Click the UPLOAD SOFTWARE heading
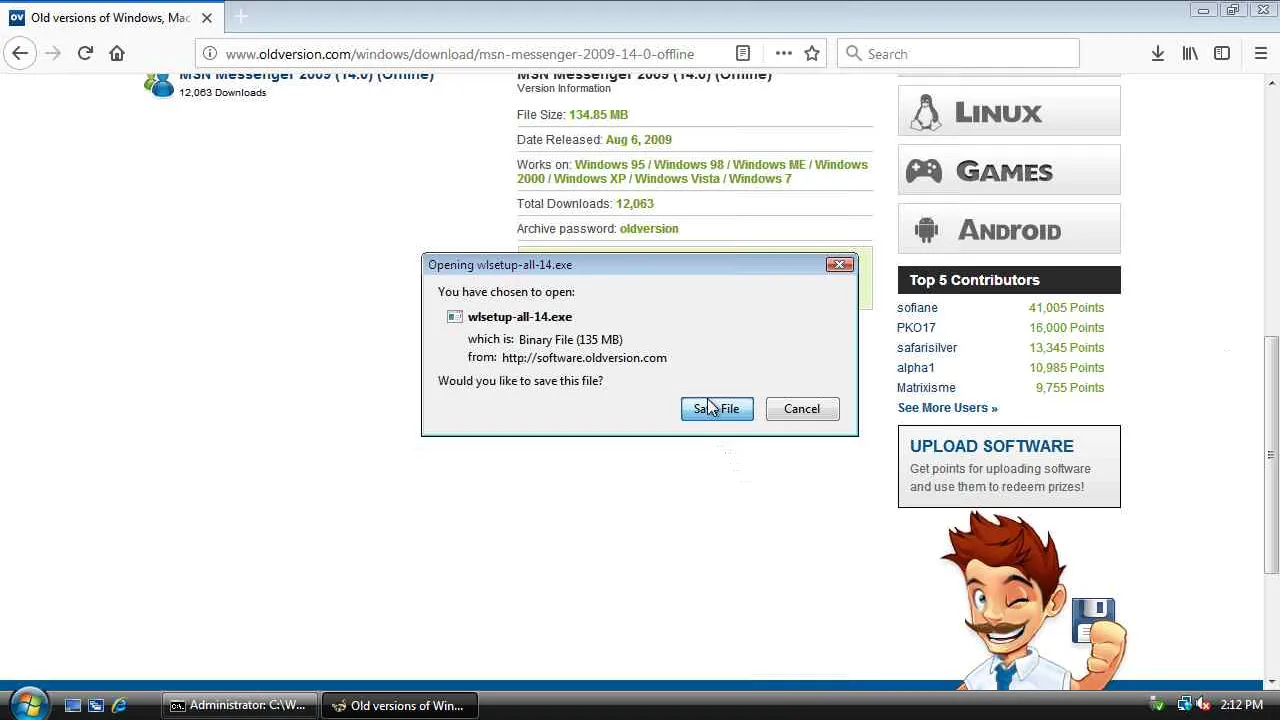This screenshot has width=1280, height=720. [x=992, y=446]
